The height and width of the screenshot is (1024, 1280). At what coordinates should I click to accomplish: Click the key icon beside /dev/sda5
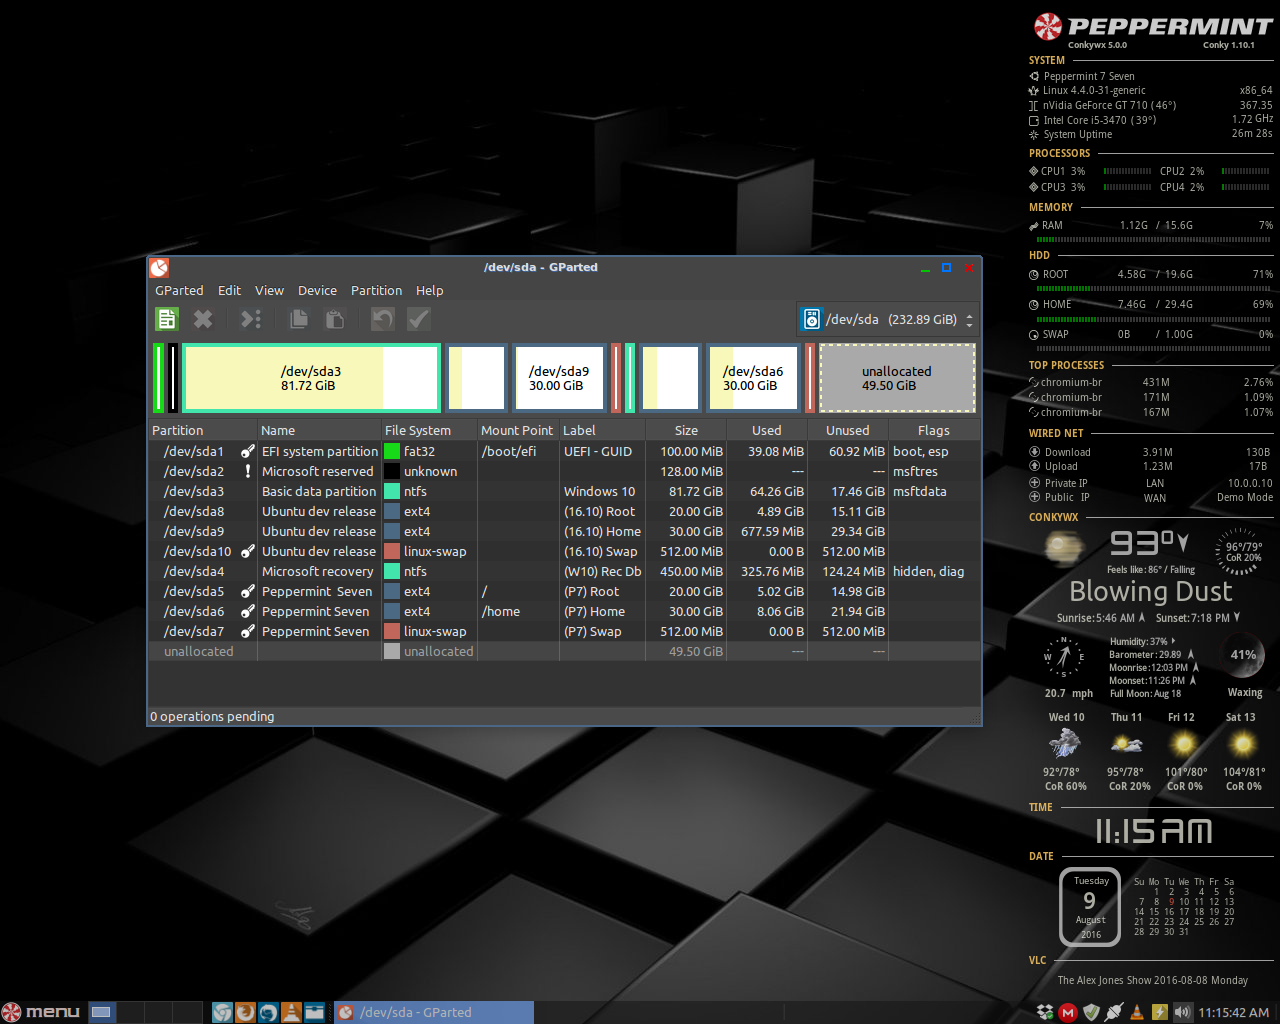click(x=247, y=591)
